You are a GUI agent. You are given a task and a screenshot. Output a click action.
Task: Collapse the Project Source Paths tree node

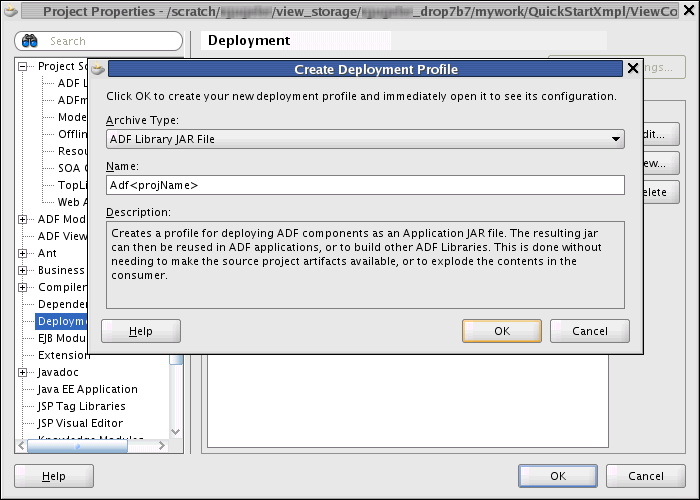22,67
